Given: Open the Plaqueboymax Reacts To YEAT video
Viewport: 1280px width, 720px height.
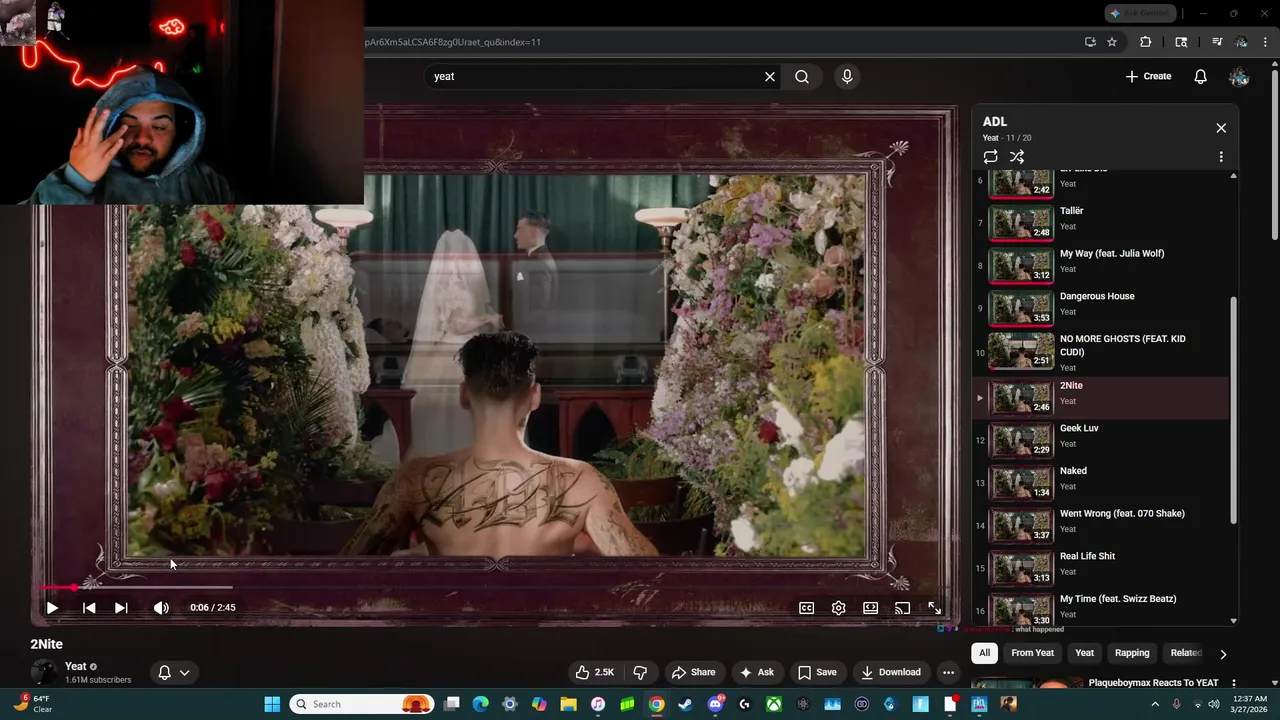Looking at the screenshot, I should (x=1153, y=683).
